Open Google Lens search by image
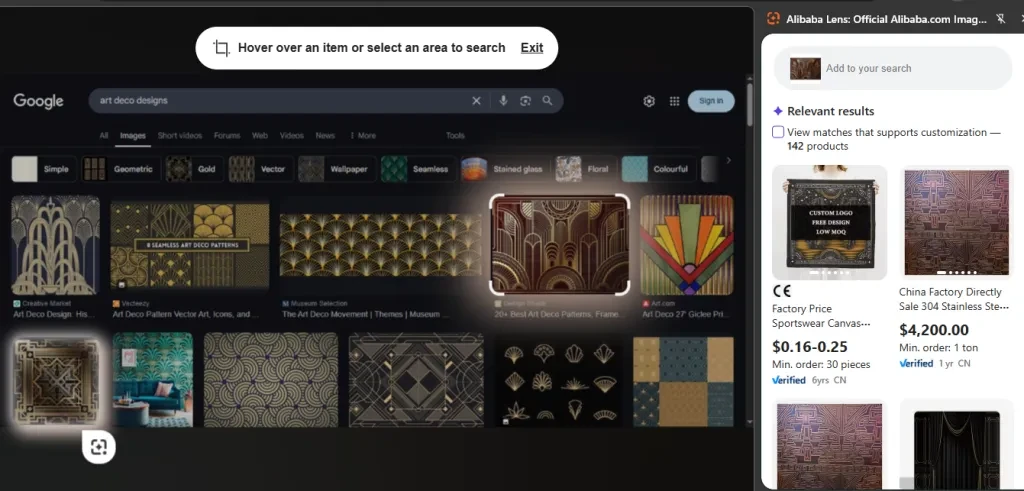 click(x=525, y=101)
